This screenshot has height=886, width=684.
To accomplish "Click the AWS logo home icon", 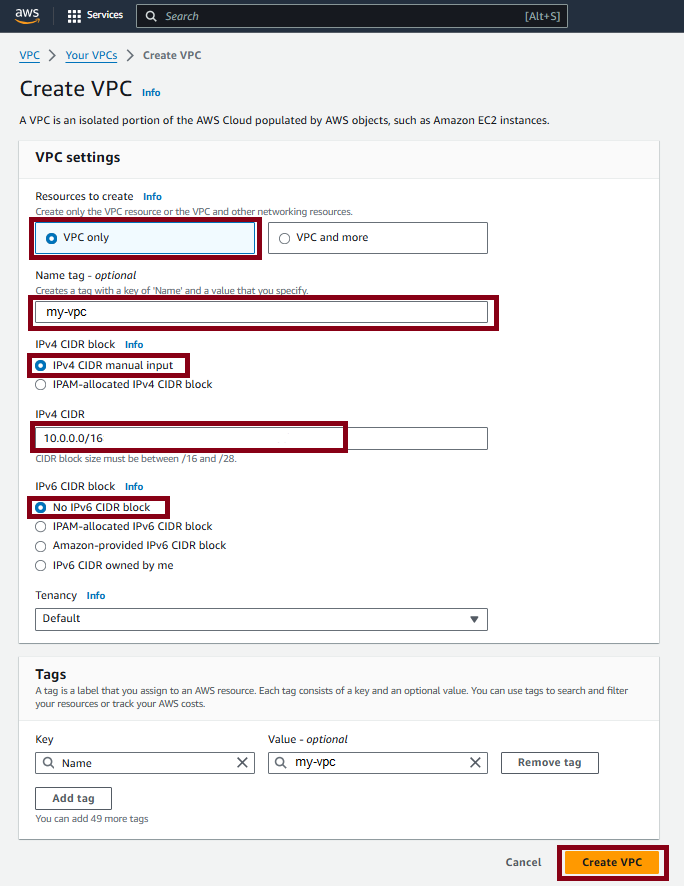I will tap(27, 16).
